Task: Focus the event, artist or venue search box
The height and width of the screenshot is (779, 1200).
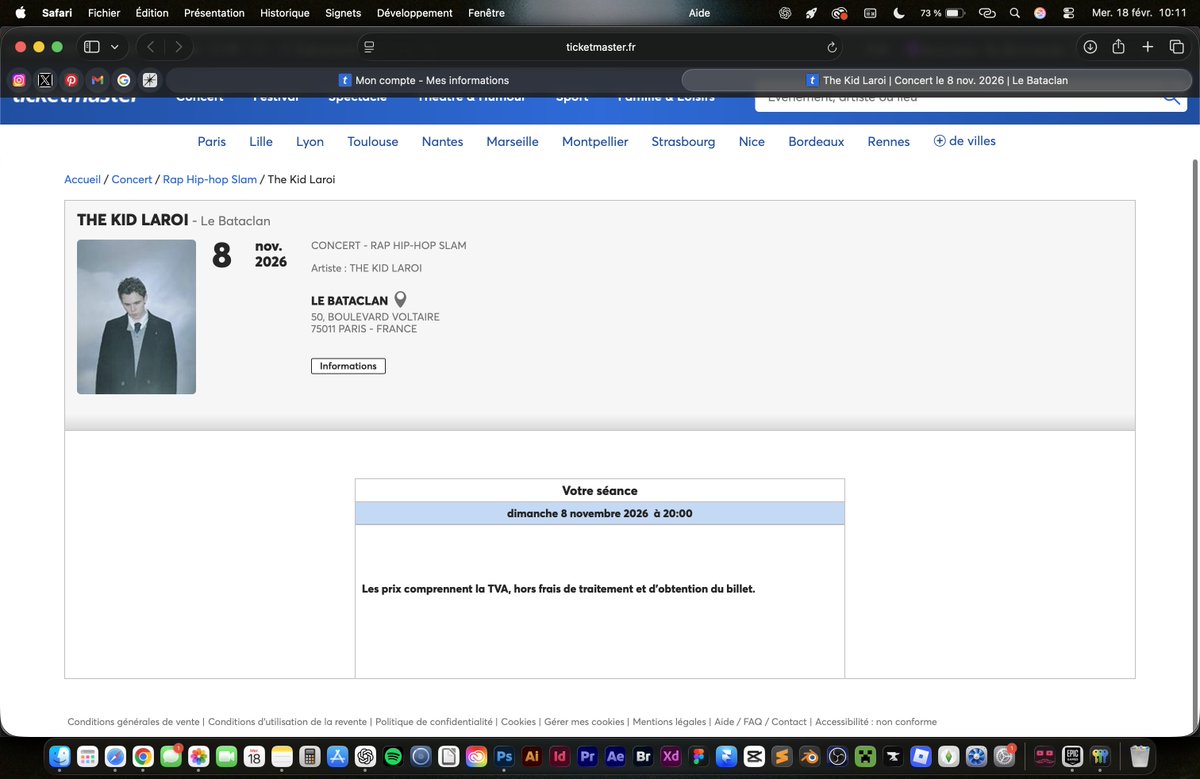Action: 956,98
